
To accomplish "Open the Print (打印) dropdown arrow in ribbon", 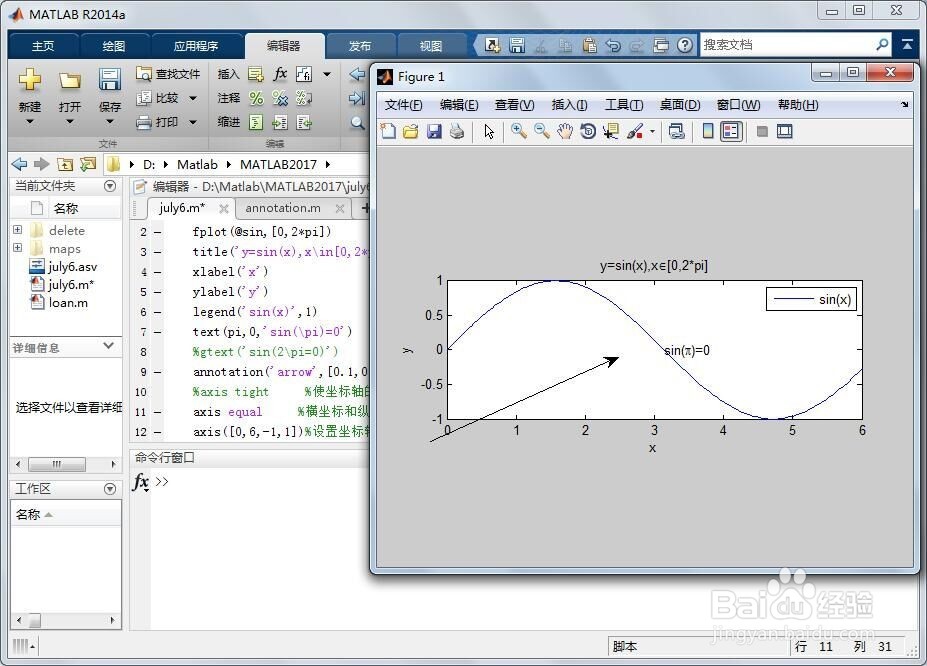I will (x=193, y=122).
